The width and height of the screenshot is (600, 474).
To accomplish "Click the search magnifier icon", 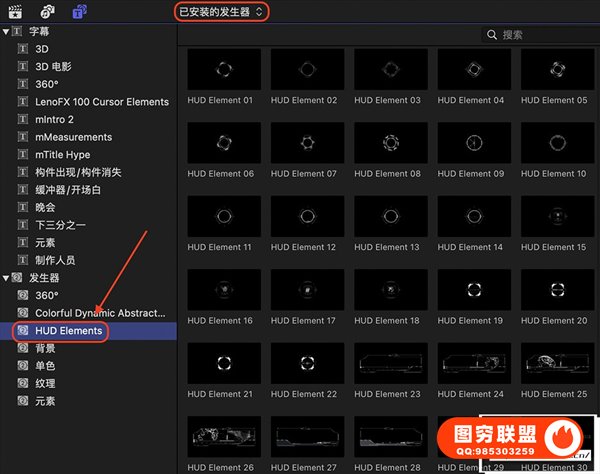I will (x=491, y=35).
